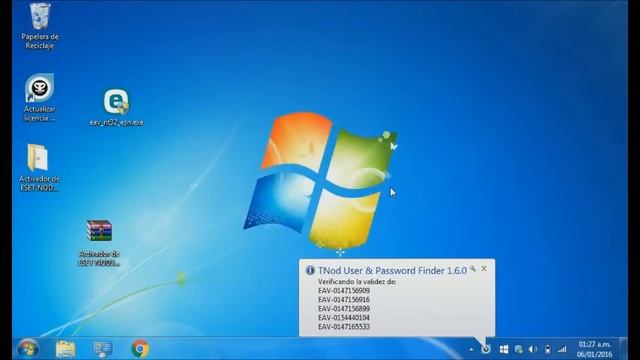This screenshot has width=640, height=360.
Task: Show hidden tray icons arrow
Action: [471, 349]
